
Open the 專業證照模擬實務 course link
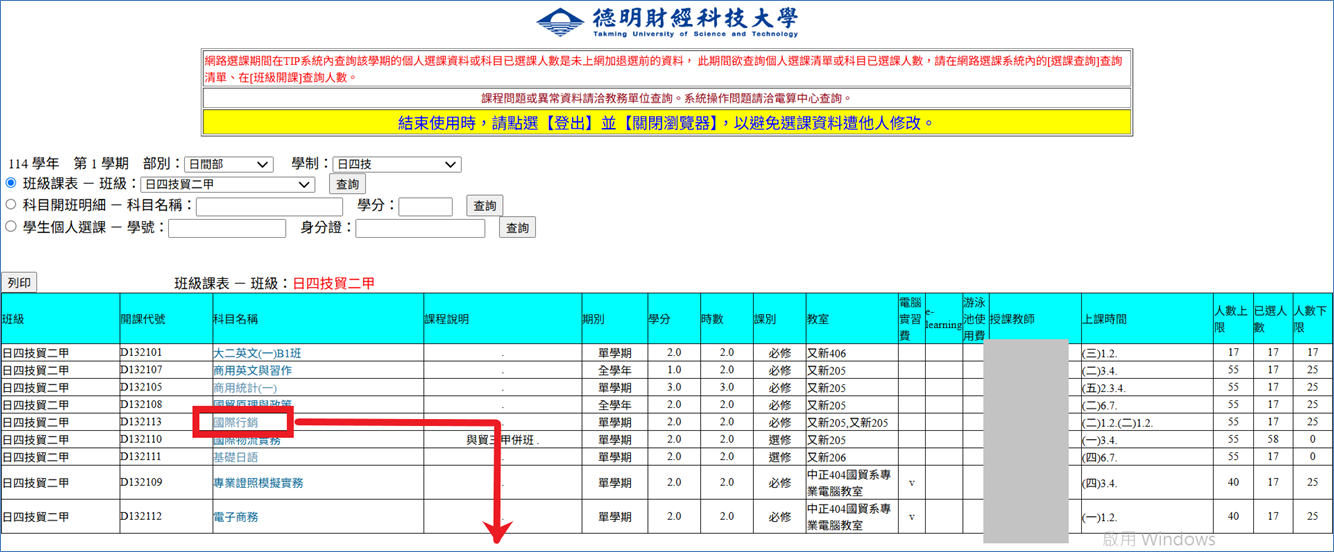coord(258,483)
